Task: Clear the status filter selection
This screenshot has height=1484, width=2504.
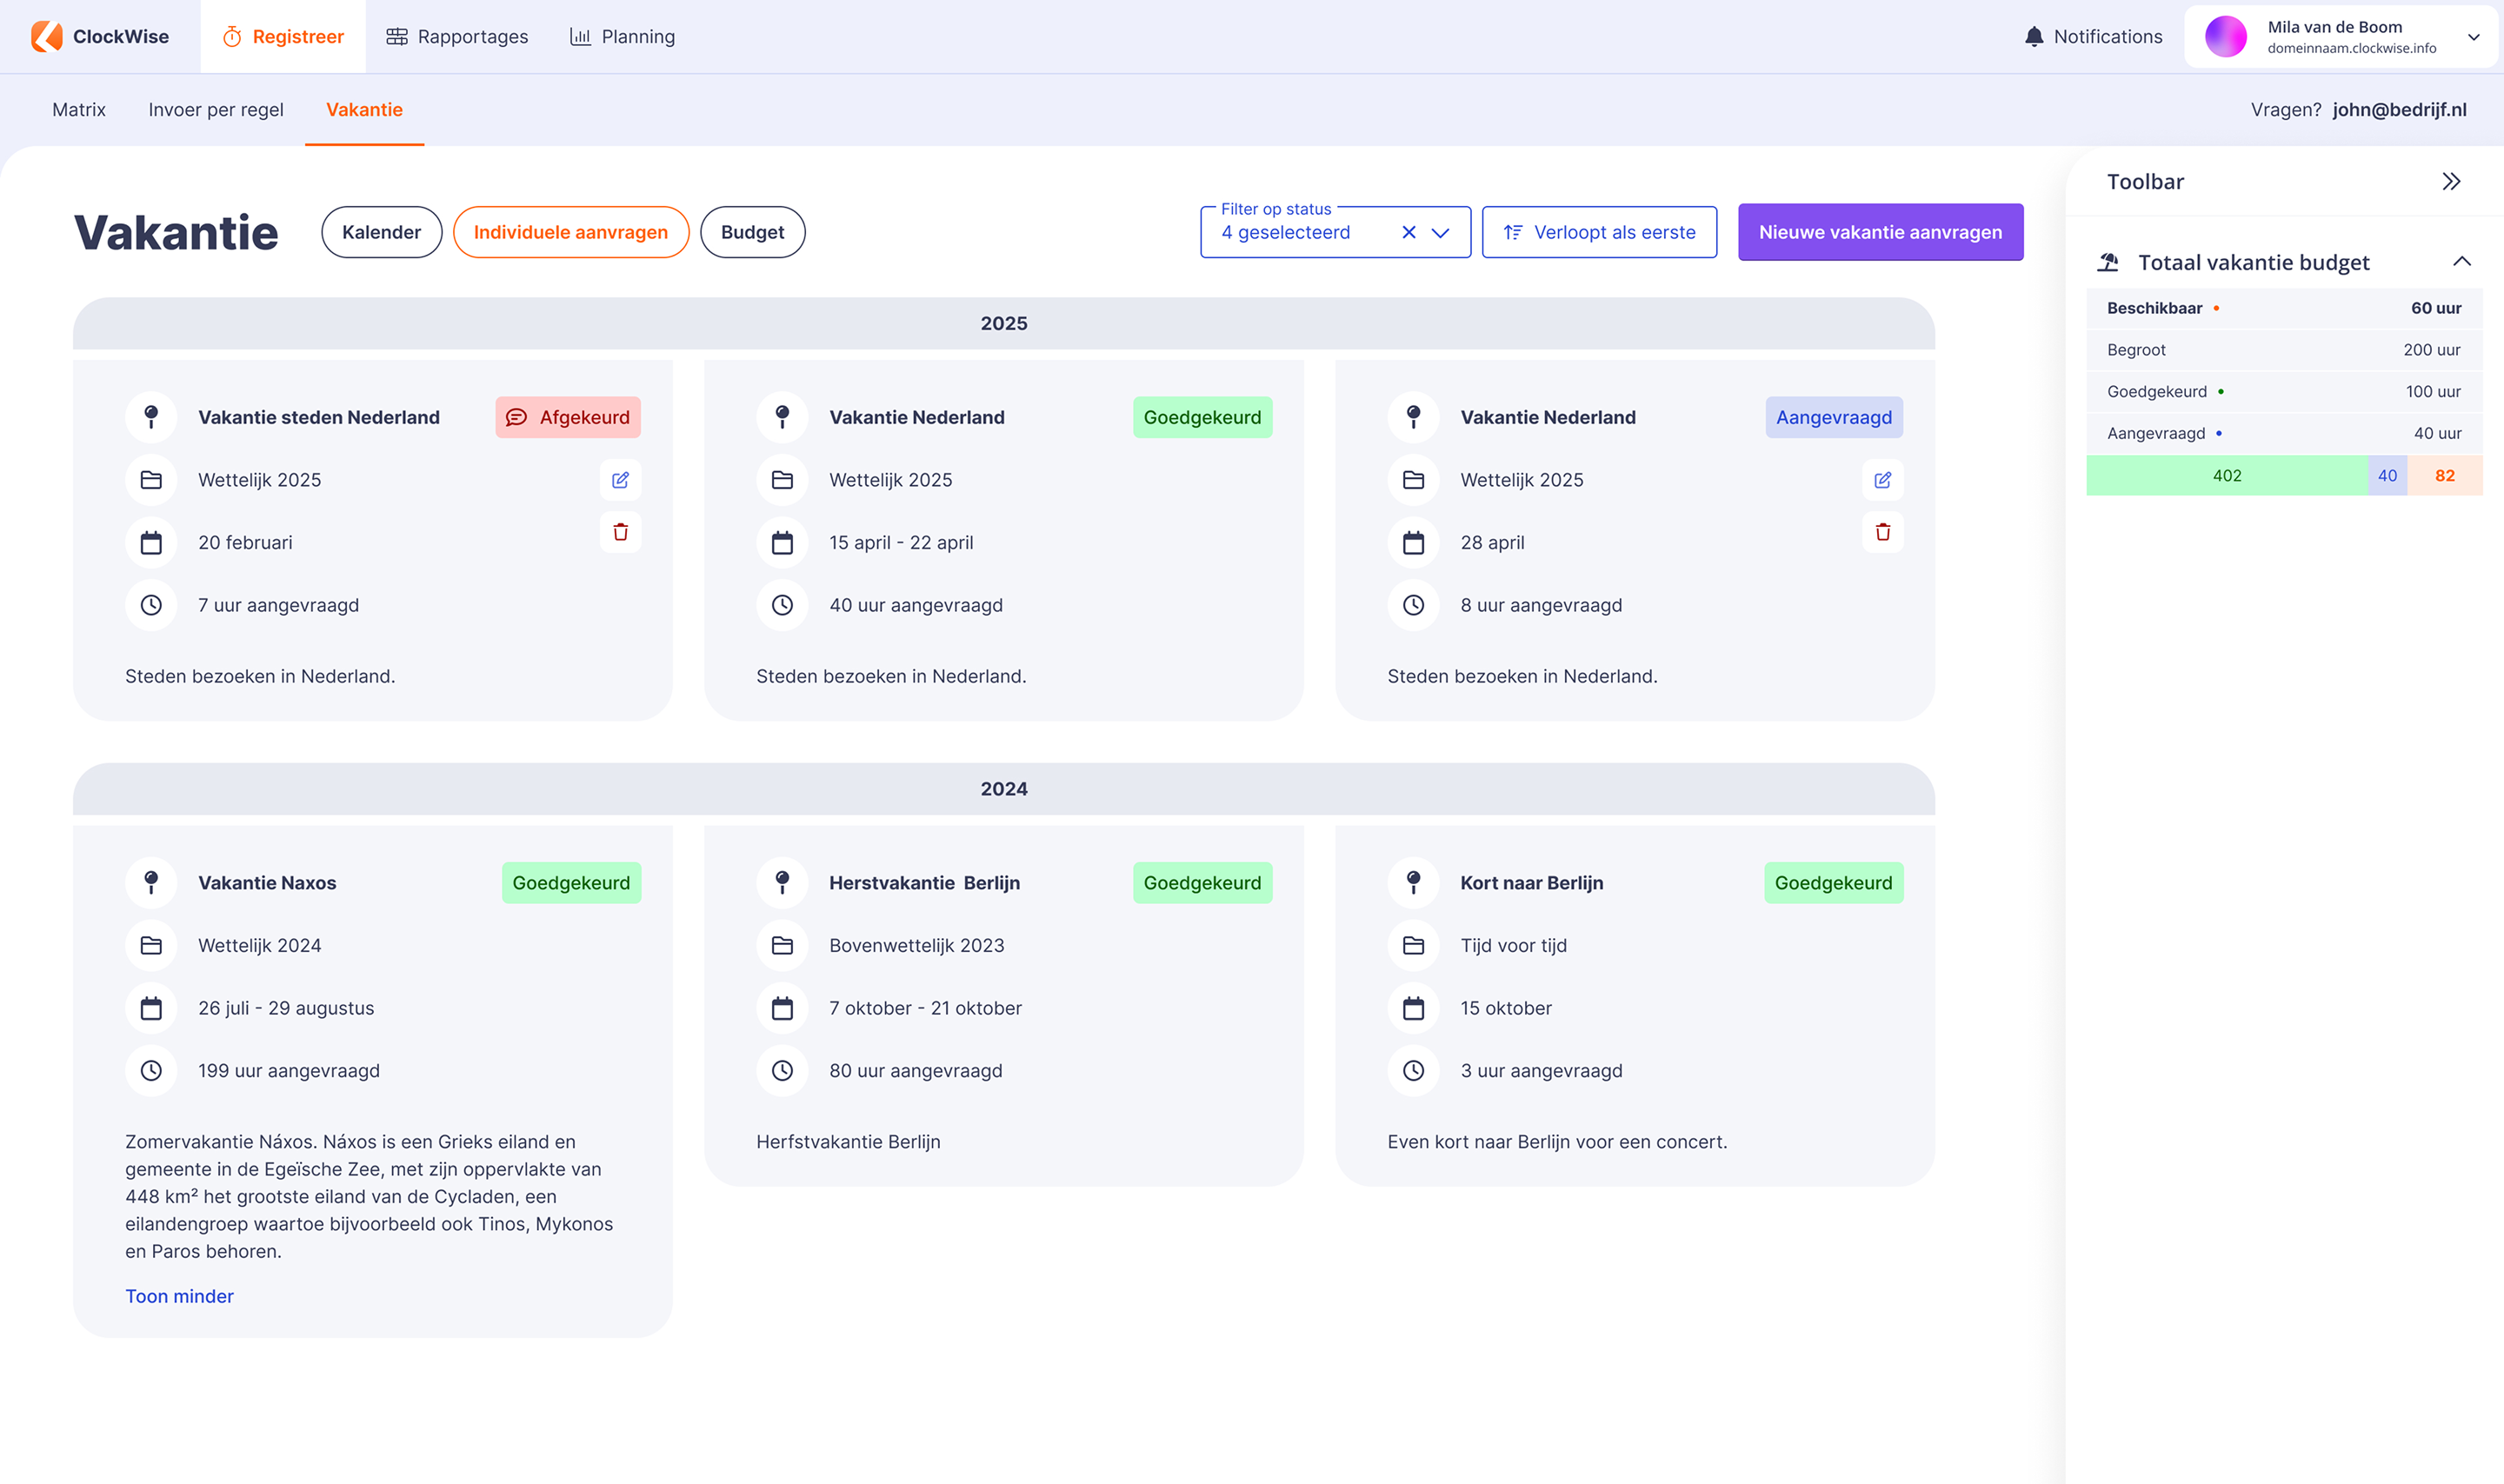Action: pos(1408,232)
